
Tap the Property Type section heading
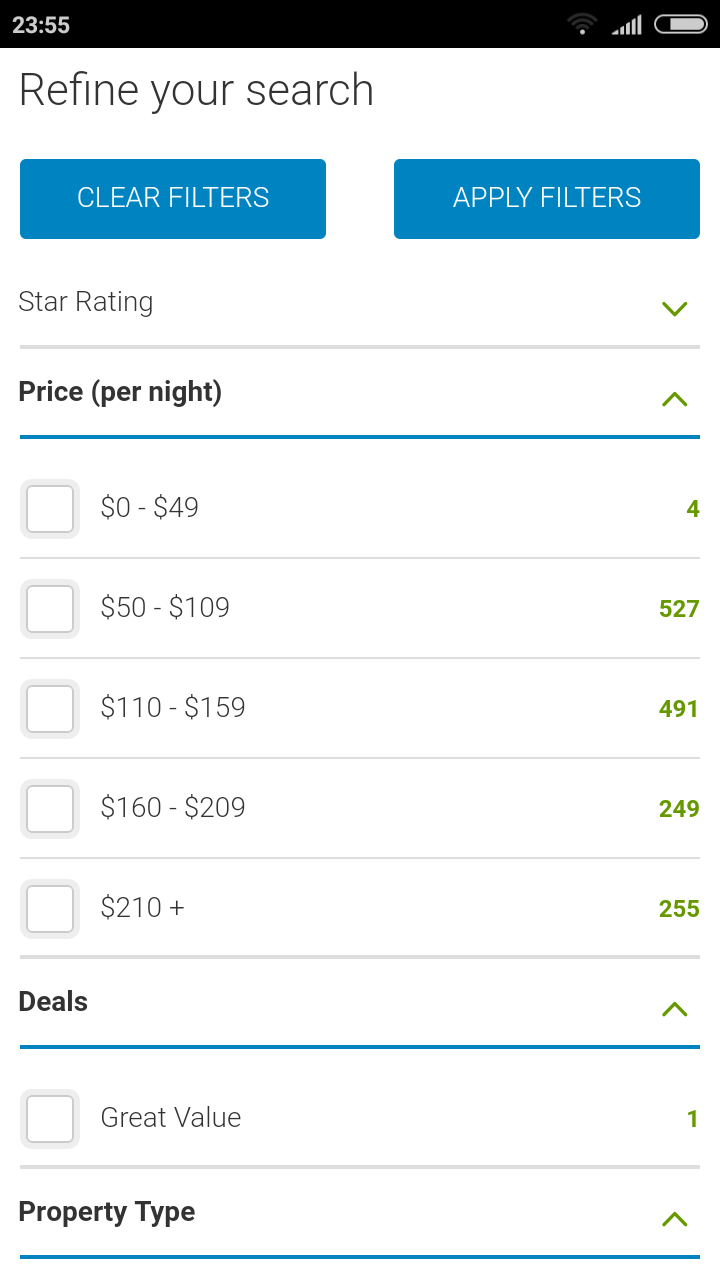[x=107, y=1212]
